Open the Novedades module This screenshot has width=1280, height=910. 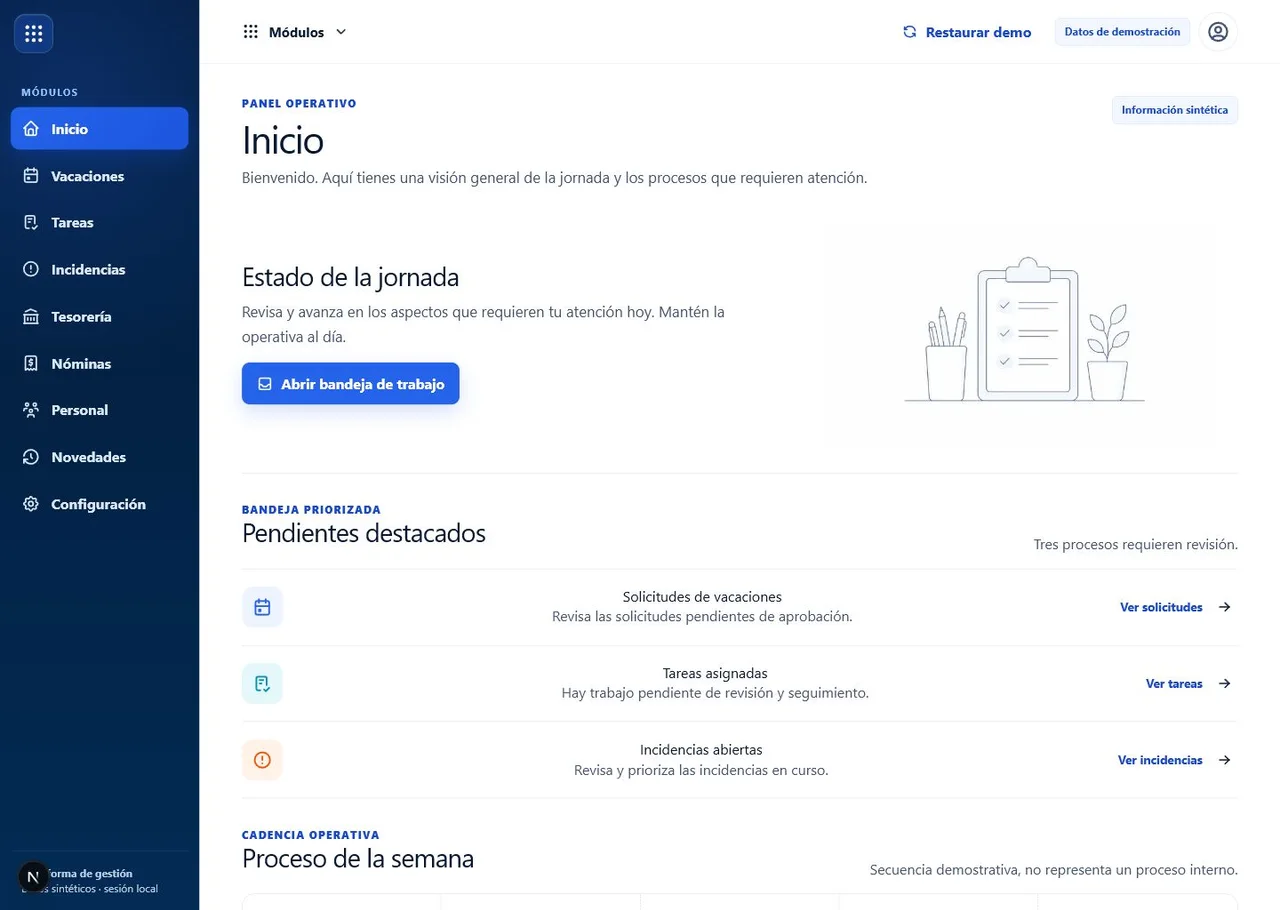(99, 457)
